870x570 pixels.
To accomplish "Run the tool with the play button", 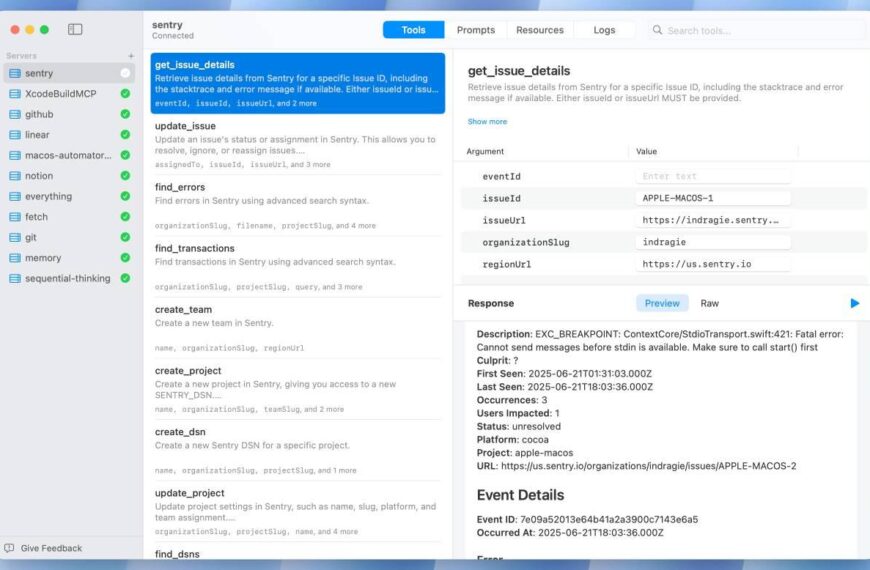I will (x=854, y=303).
